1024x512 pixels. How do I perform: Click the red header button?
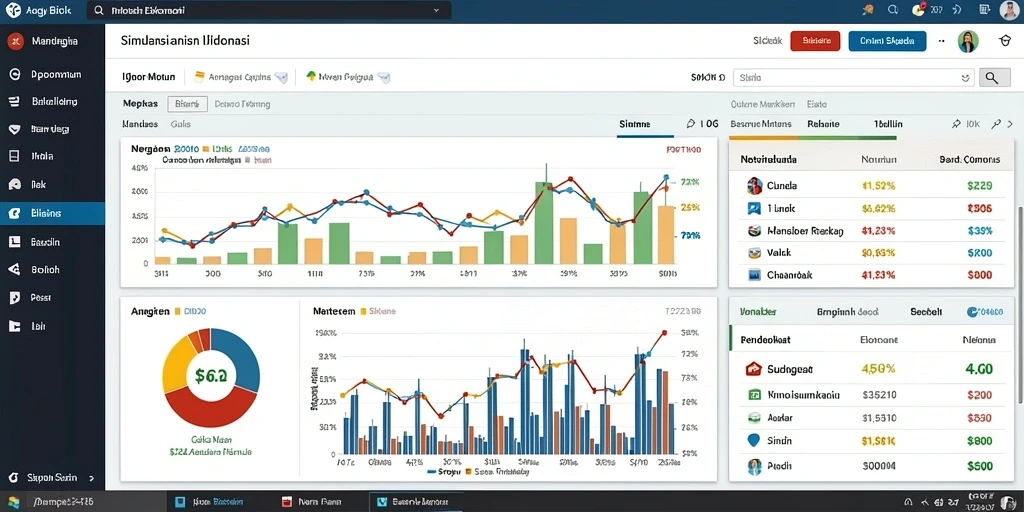(x=815, y=41)
